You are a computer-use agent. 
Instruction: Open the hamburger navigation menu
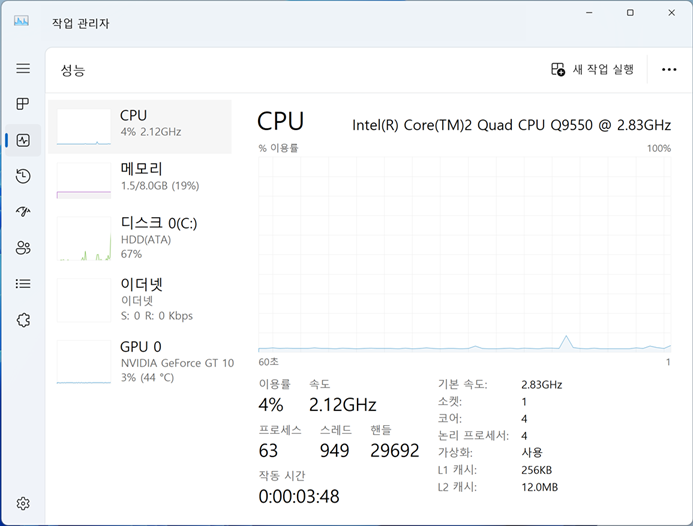tap(23, 69)
